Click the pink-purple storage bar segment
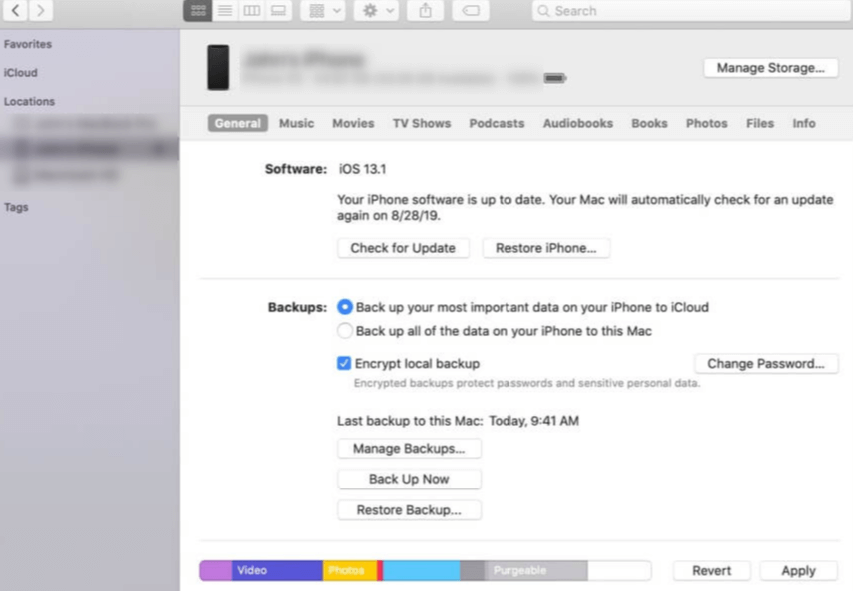The width and height of the screenshot is (853, 591). click(216, 570)
